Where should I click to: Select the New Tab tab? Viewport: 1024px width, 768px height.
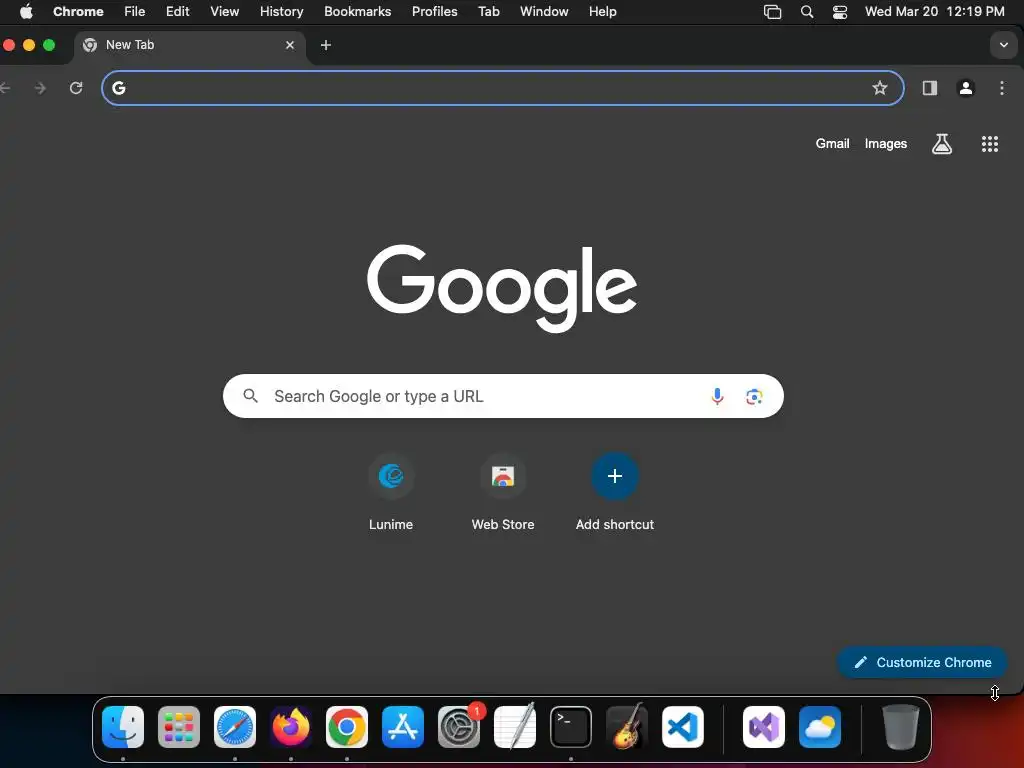(189, 45)
